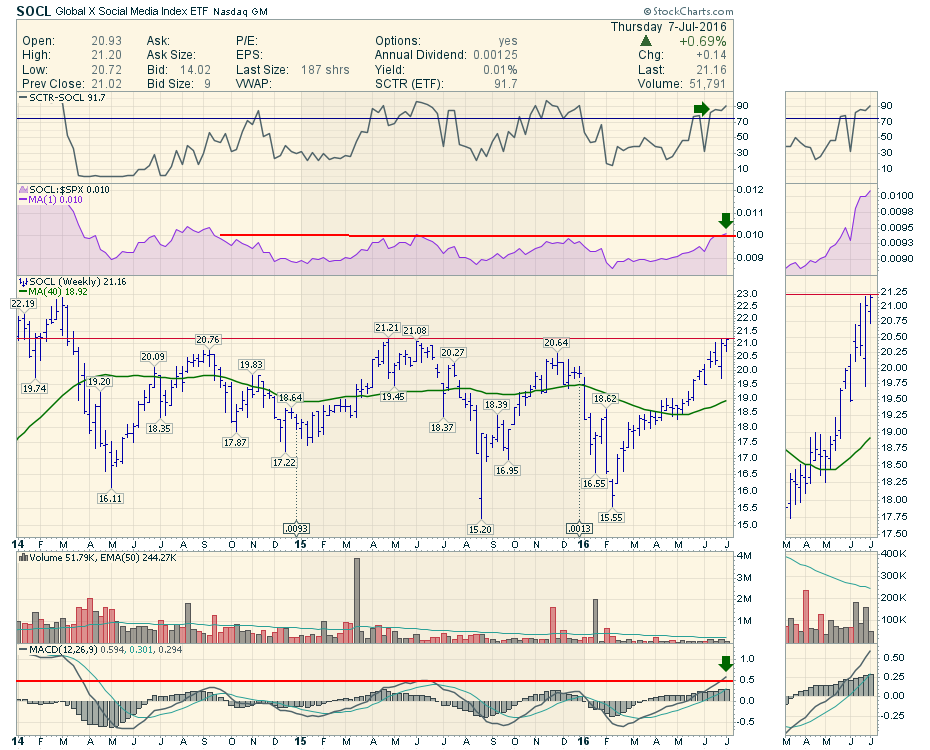Click the SCTR (ETF) value 91.7

[x=506, y=84]
